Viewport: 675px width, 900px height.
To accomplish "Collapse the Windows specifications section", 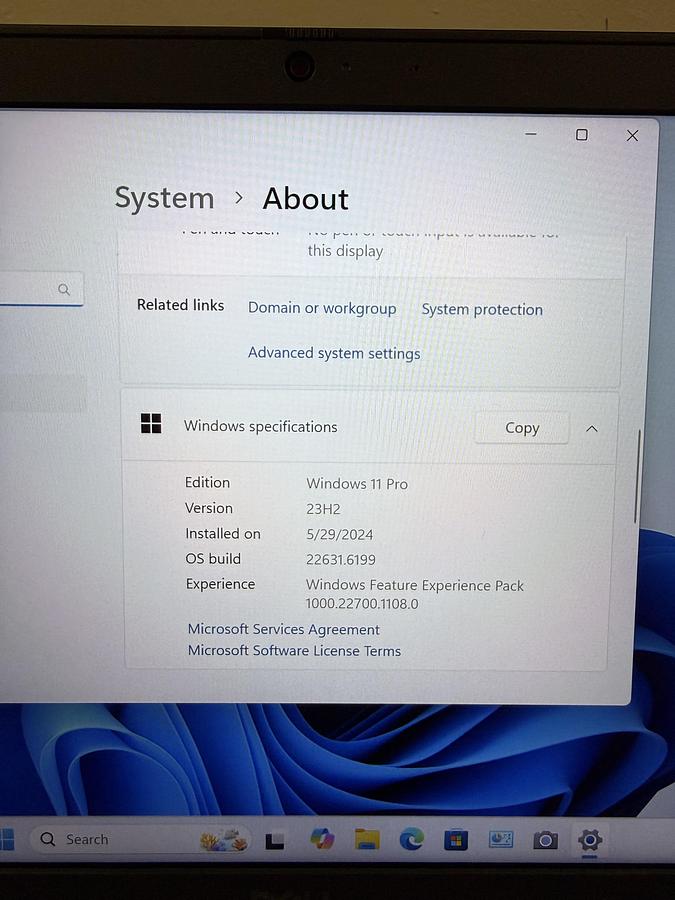I will (x=592, y=429).
